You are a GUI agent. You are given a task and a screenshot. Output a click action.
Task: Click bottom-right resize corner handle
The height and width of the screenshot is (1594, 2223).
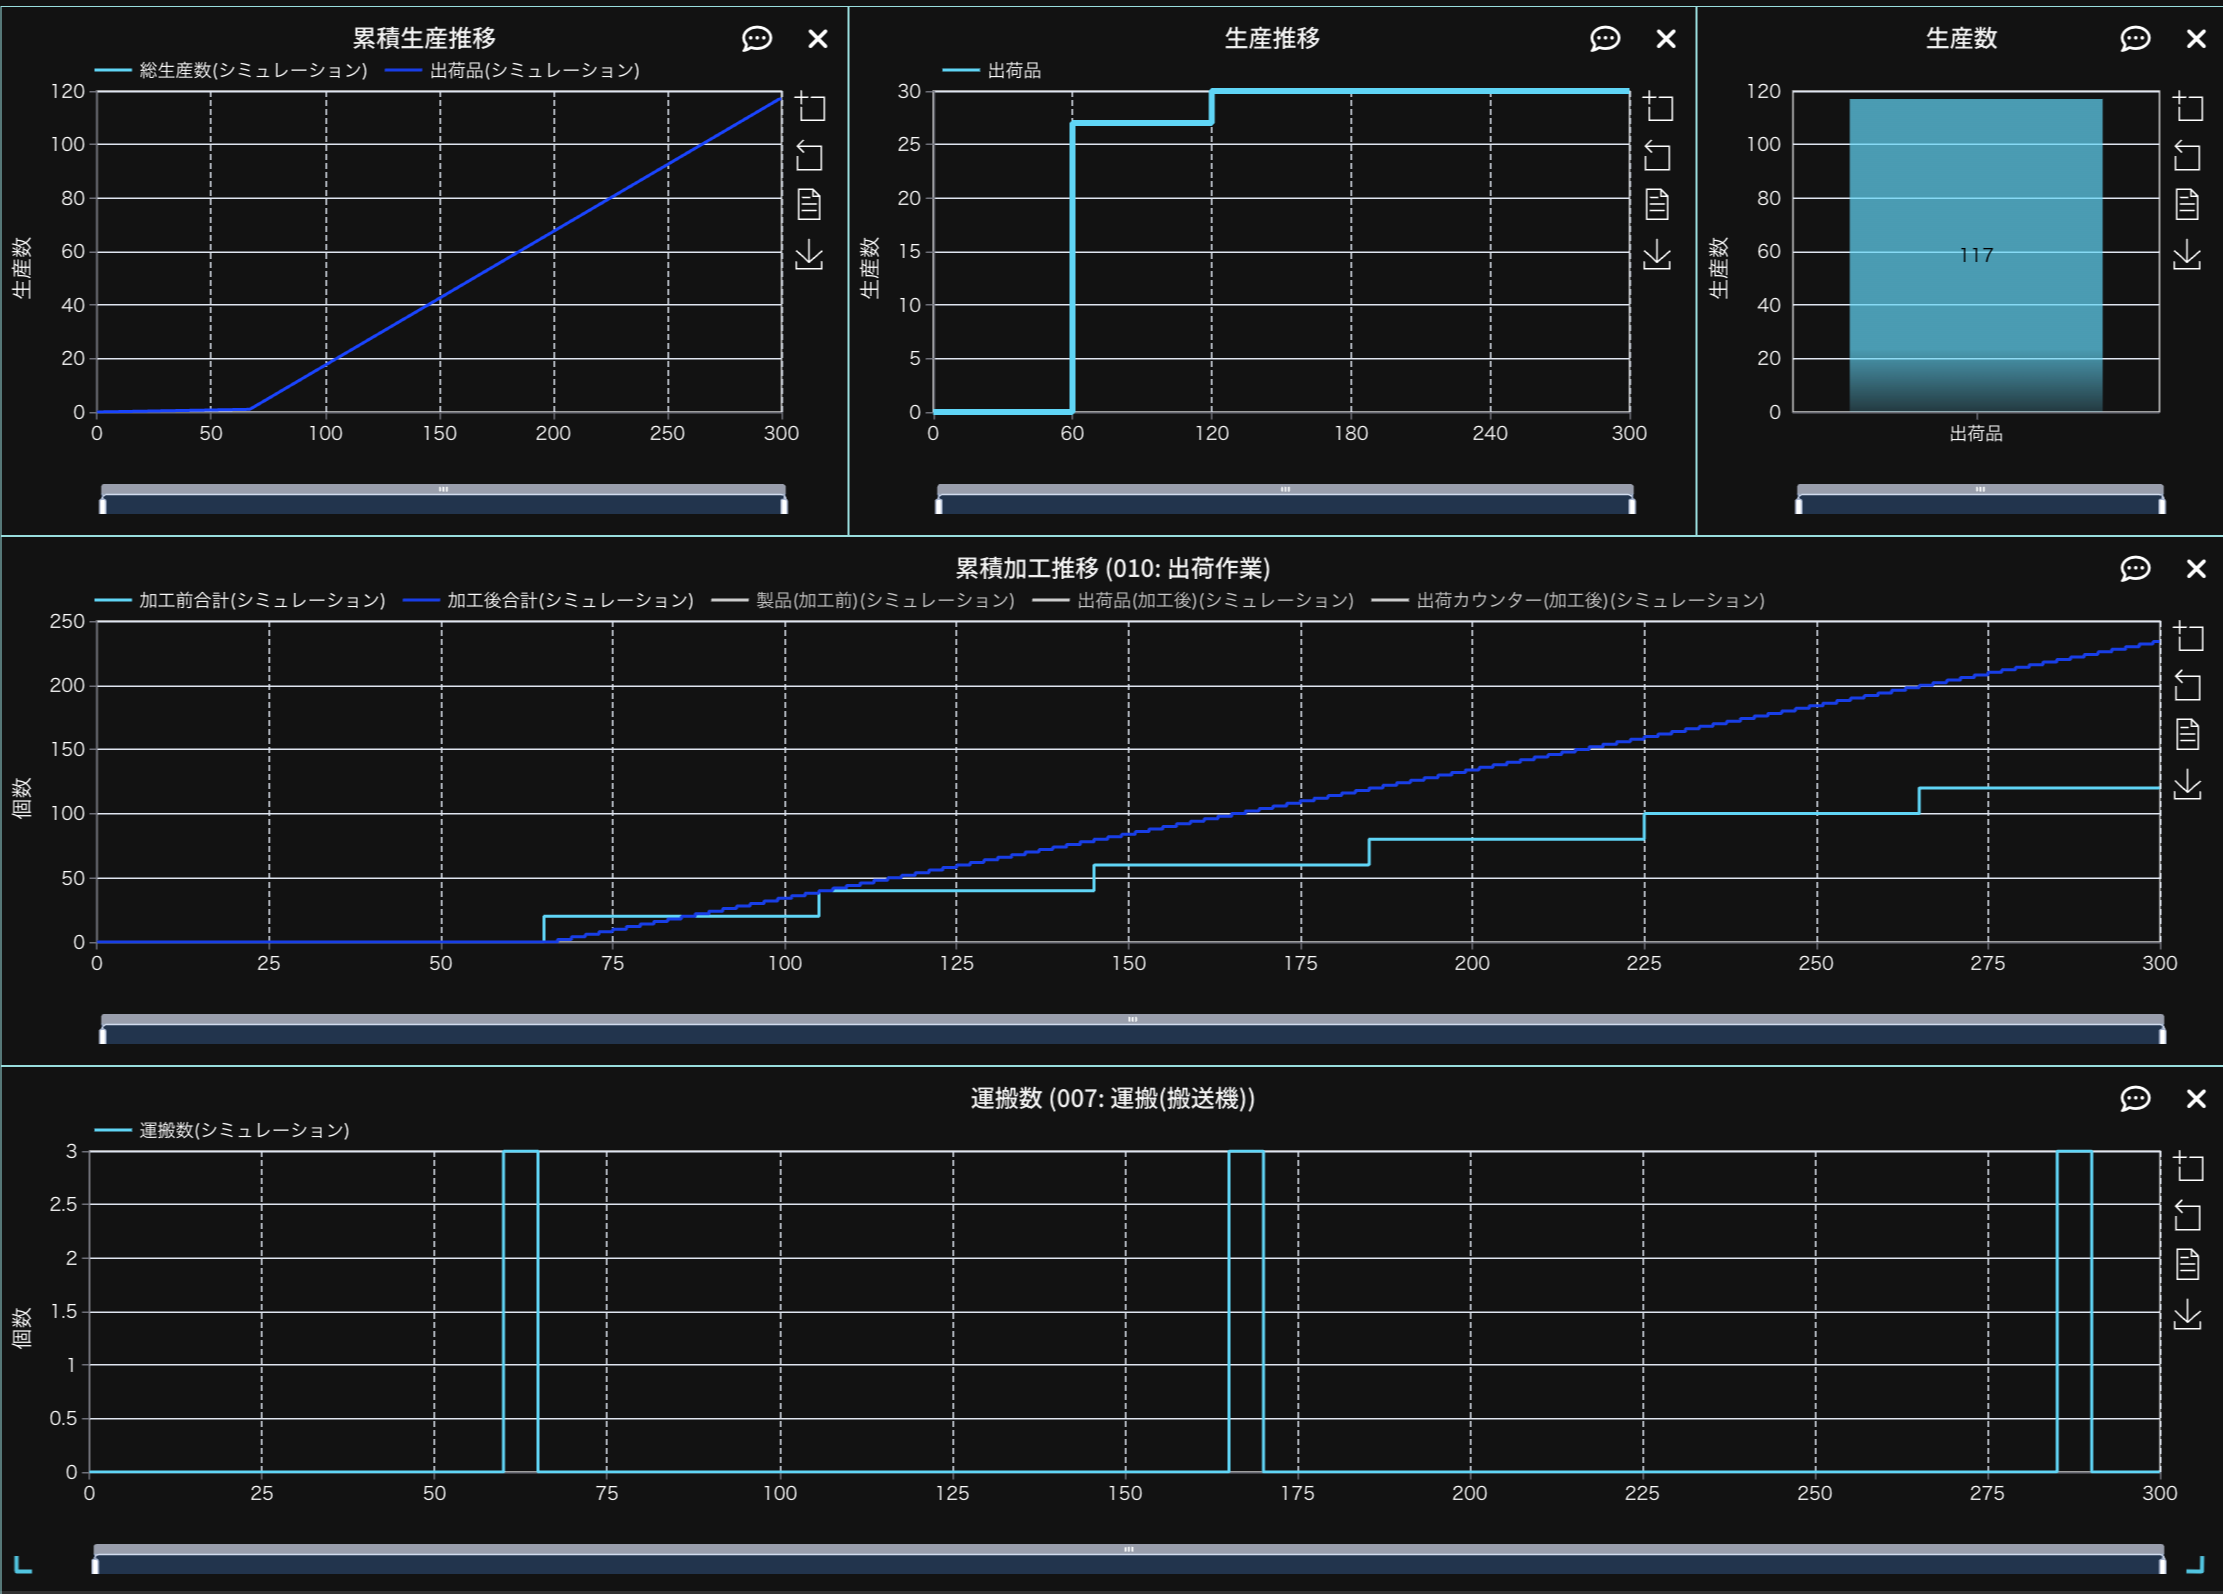click(x=2196, y=1566)
